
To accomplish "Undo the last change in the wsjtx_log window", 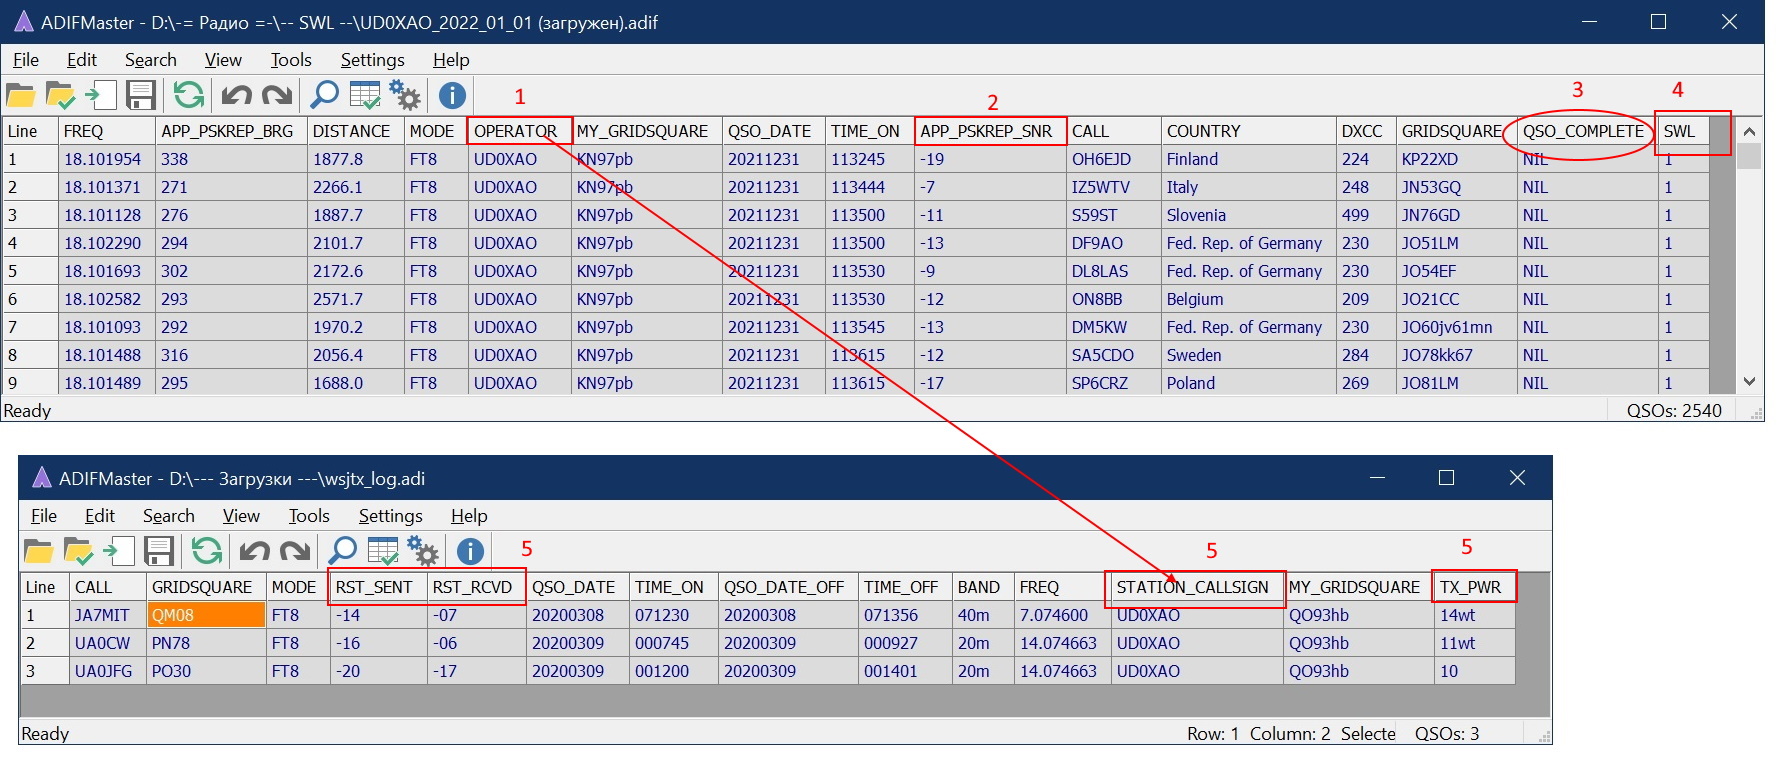I will click(254, 551).
